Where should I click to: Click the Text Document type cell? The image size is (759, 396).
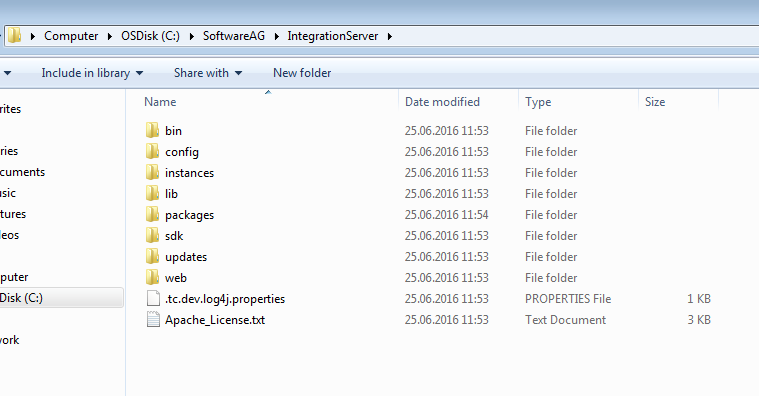(565, 320)
